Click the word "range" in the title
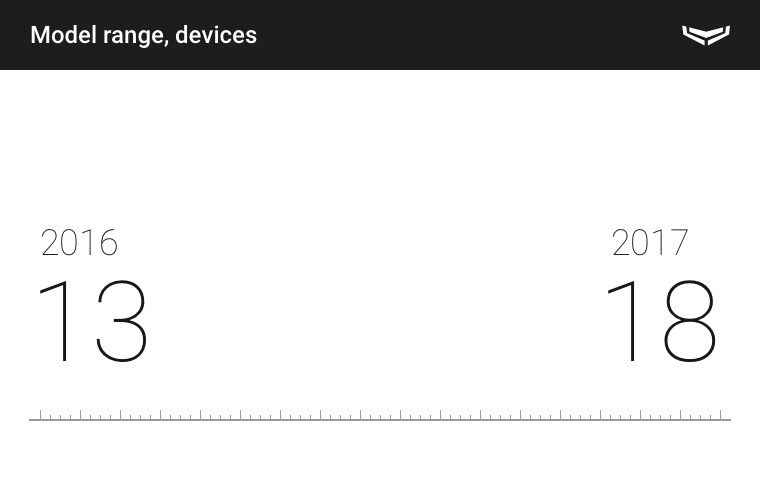Viewport: 760px width, 480px height. (x=135, y=36)
